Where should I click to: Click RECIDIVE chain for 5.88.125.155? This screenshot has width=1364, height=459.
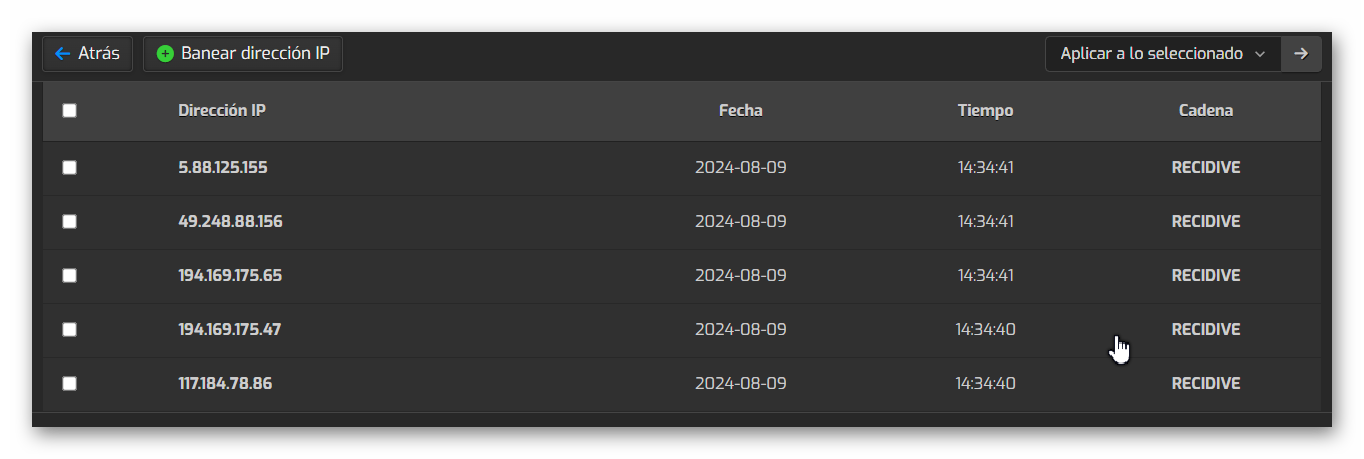pyautogui.click(x=1206, y=168)
